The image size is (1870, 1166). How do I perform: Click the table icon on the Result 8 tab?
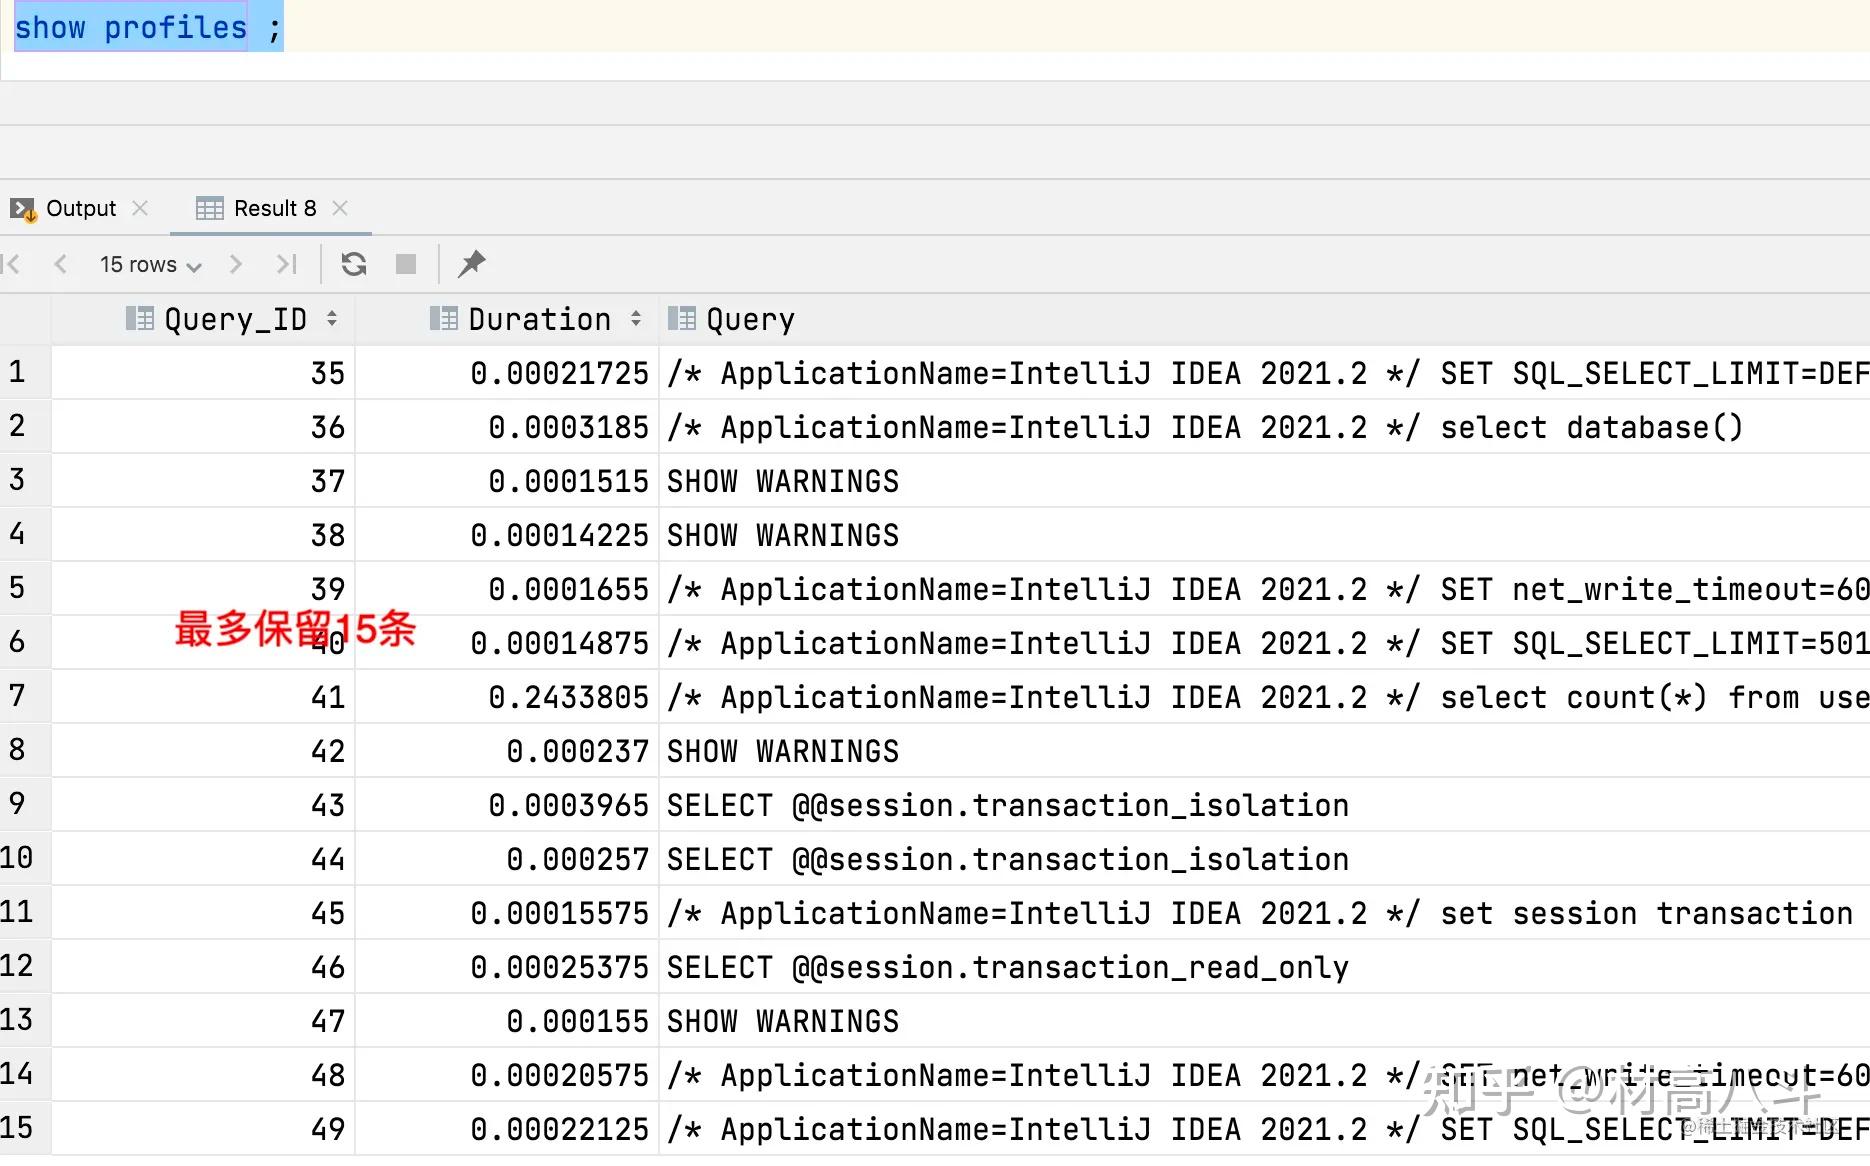point(209,208)
